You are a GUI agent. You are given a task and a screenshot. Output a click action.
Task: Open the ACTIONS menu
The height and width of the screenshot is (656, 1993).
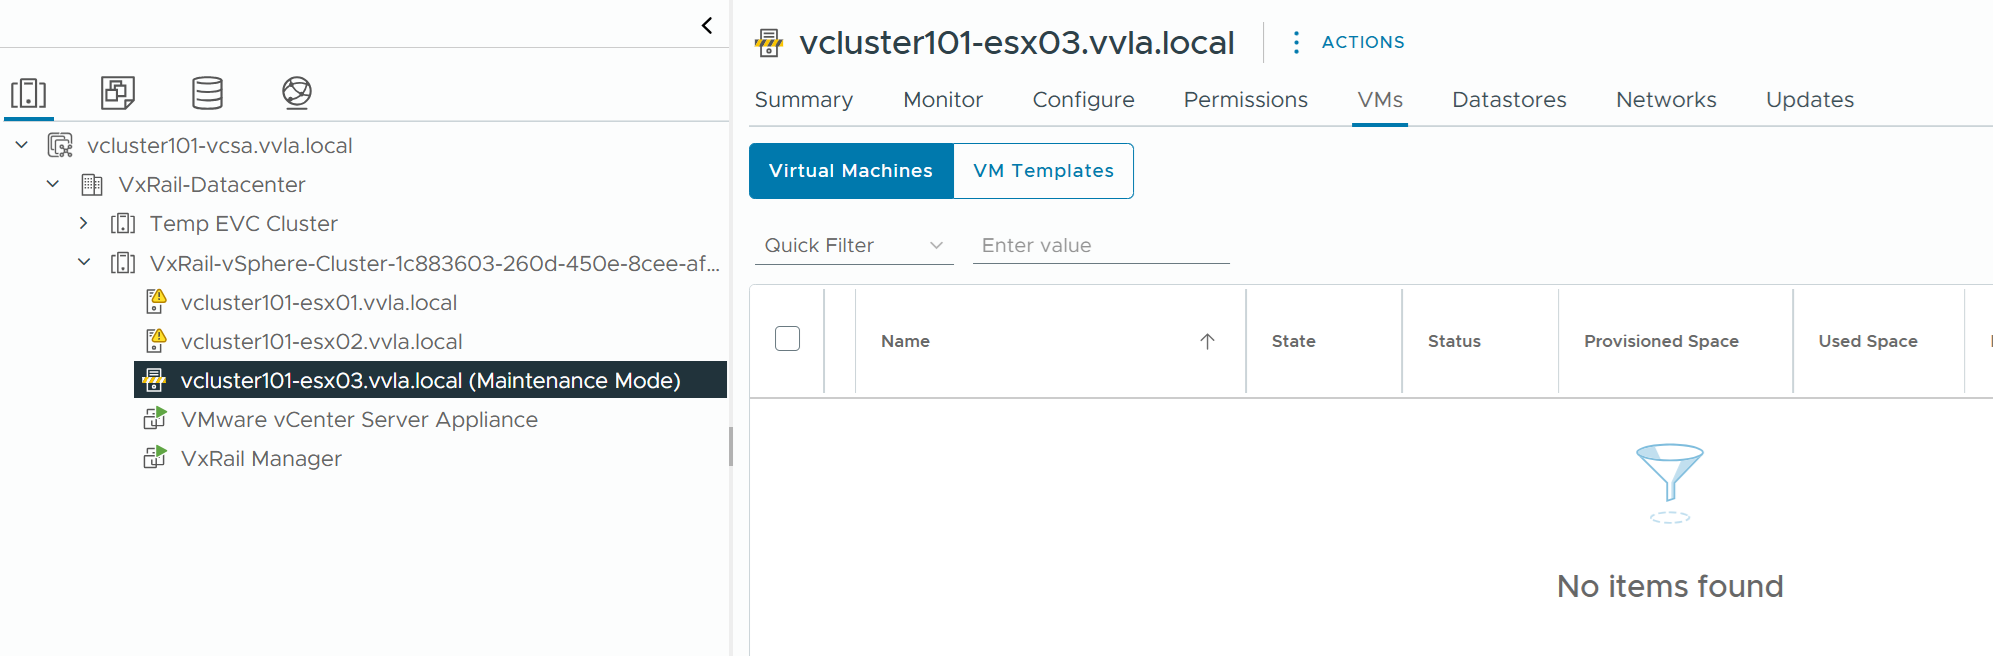pos(1362,42)
